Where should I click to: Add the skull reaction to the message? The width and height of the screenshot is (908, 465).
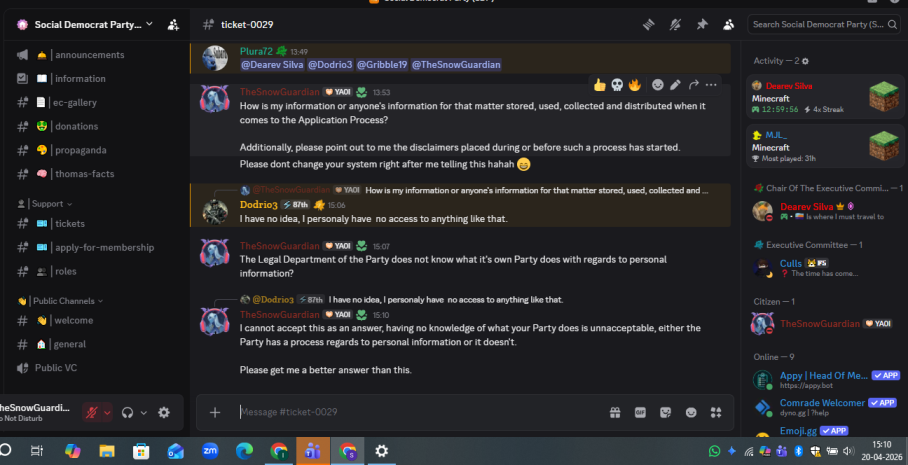(x=617, y=85)
